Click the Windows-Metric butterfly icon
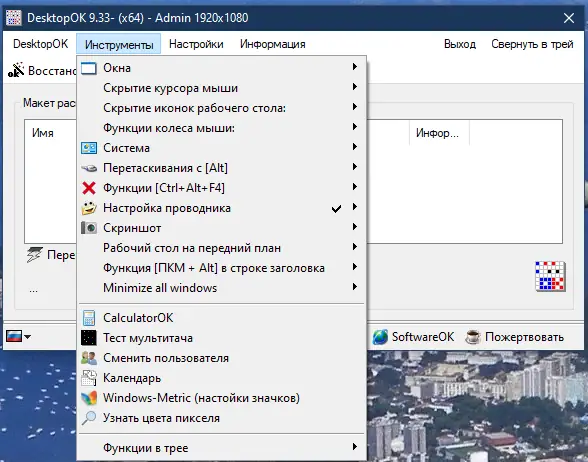Viewport: 588px width, 462px height. pos(89,398)
